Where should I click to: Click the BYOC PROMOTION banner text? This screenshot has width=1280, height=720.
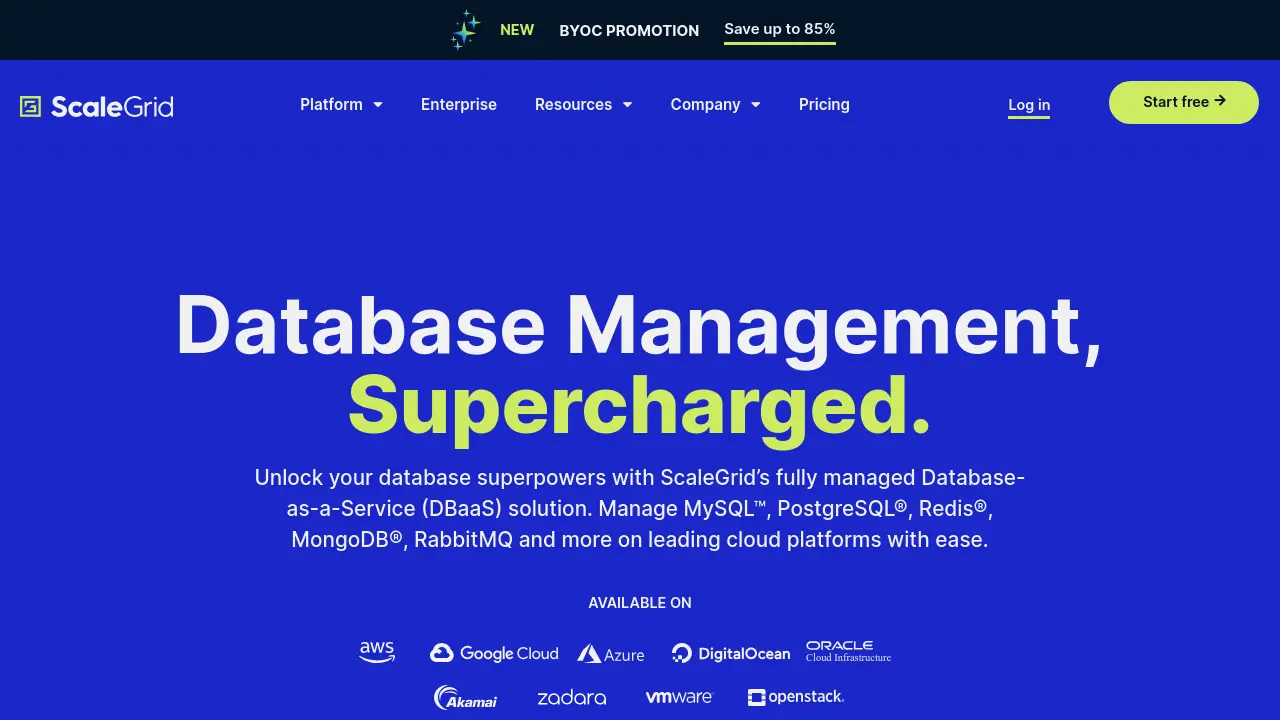tap(629, 30)
